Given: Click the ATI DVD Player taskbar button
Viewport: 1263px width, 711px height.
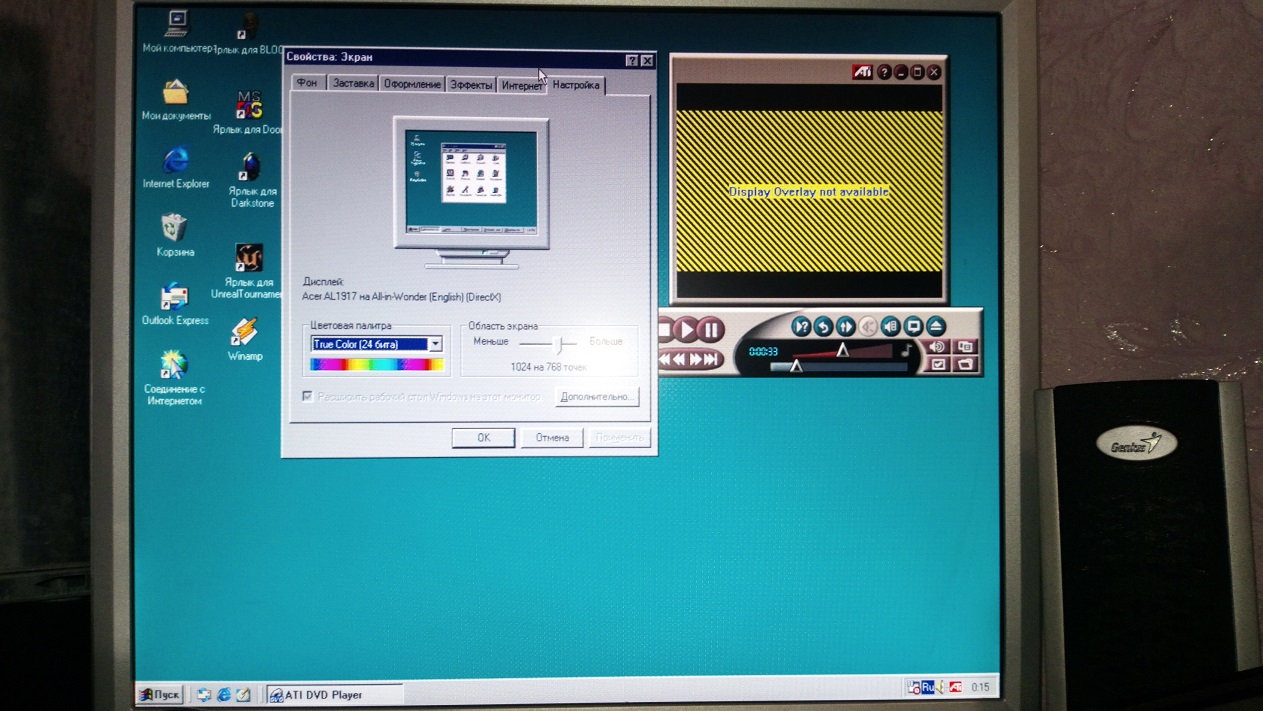Looking at the screenshot, I should (x=334, y=694).
